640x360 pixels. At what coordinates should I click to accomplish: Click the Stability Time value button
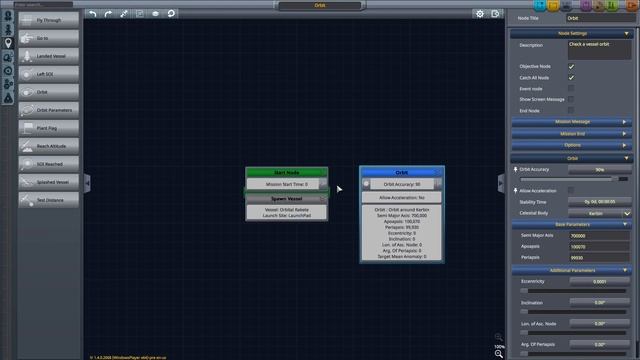[600, 202]
